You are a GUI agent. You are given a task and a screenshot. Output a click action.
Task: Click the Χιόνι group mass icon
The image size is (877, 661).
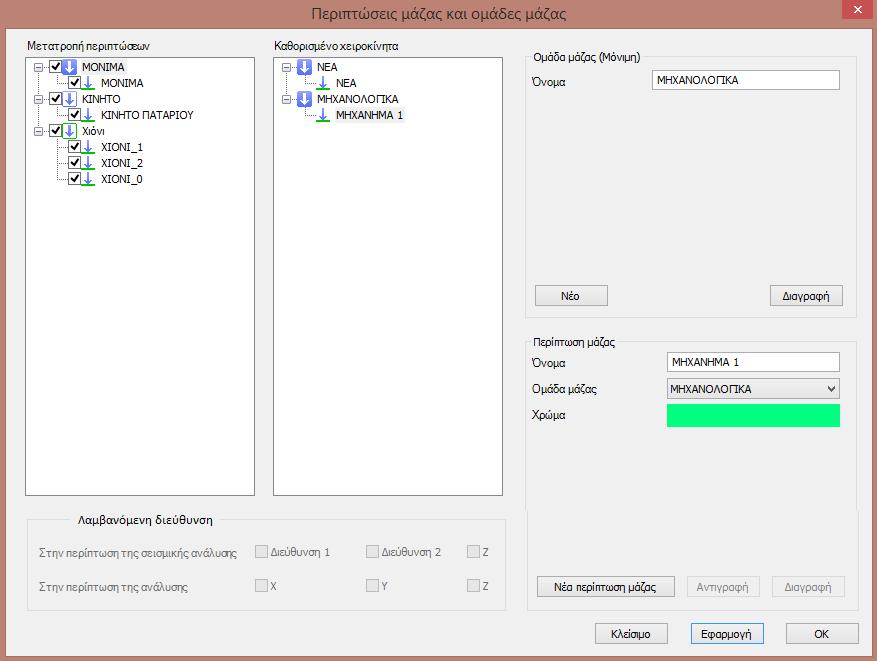click(69, 131)
